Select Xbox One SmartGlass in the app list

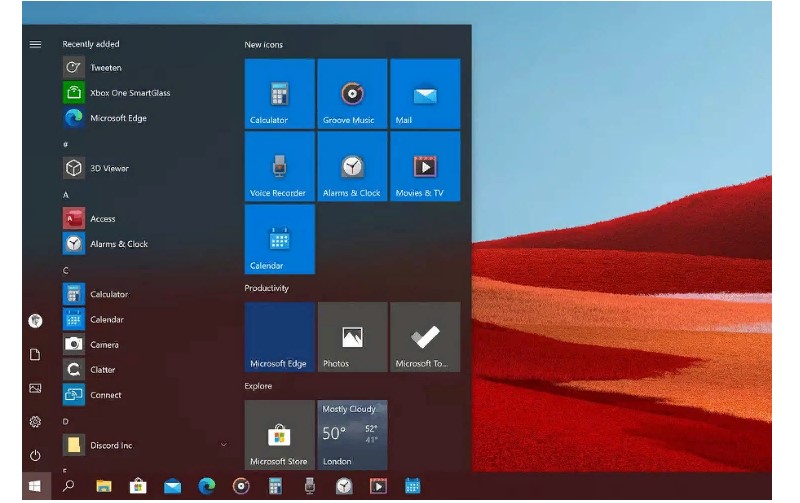click(x=128, y=93)
